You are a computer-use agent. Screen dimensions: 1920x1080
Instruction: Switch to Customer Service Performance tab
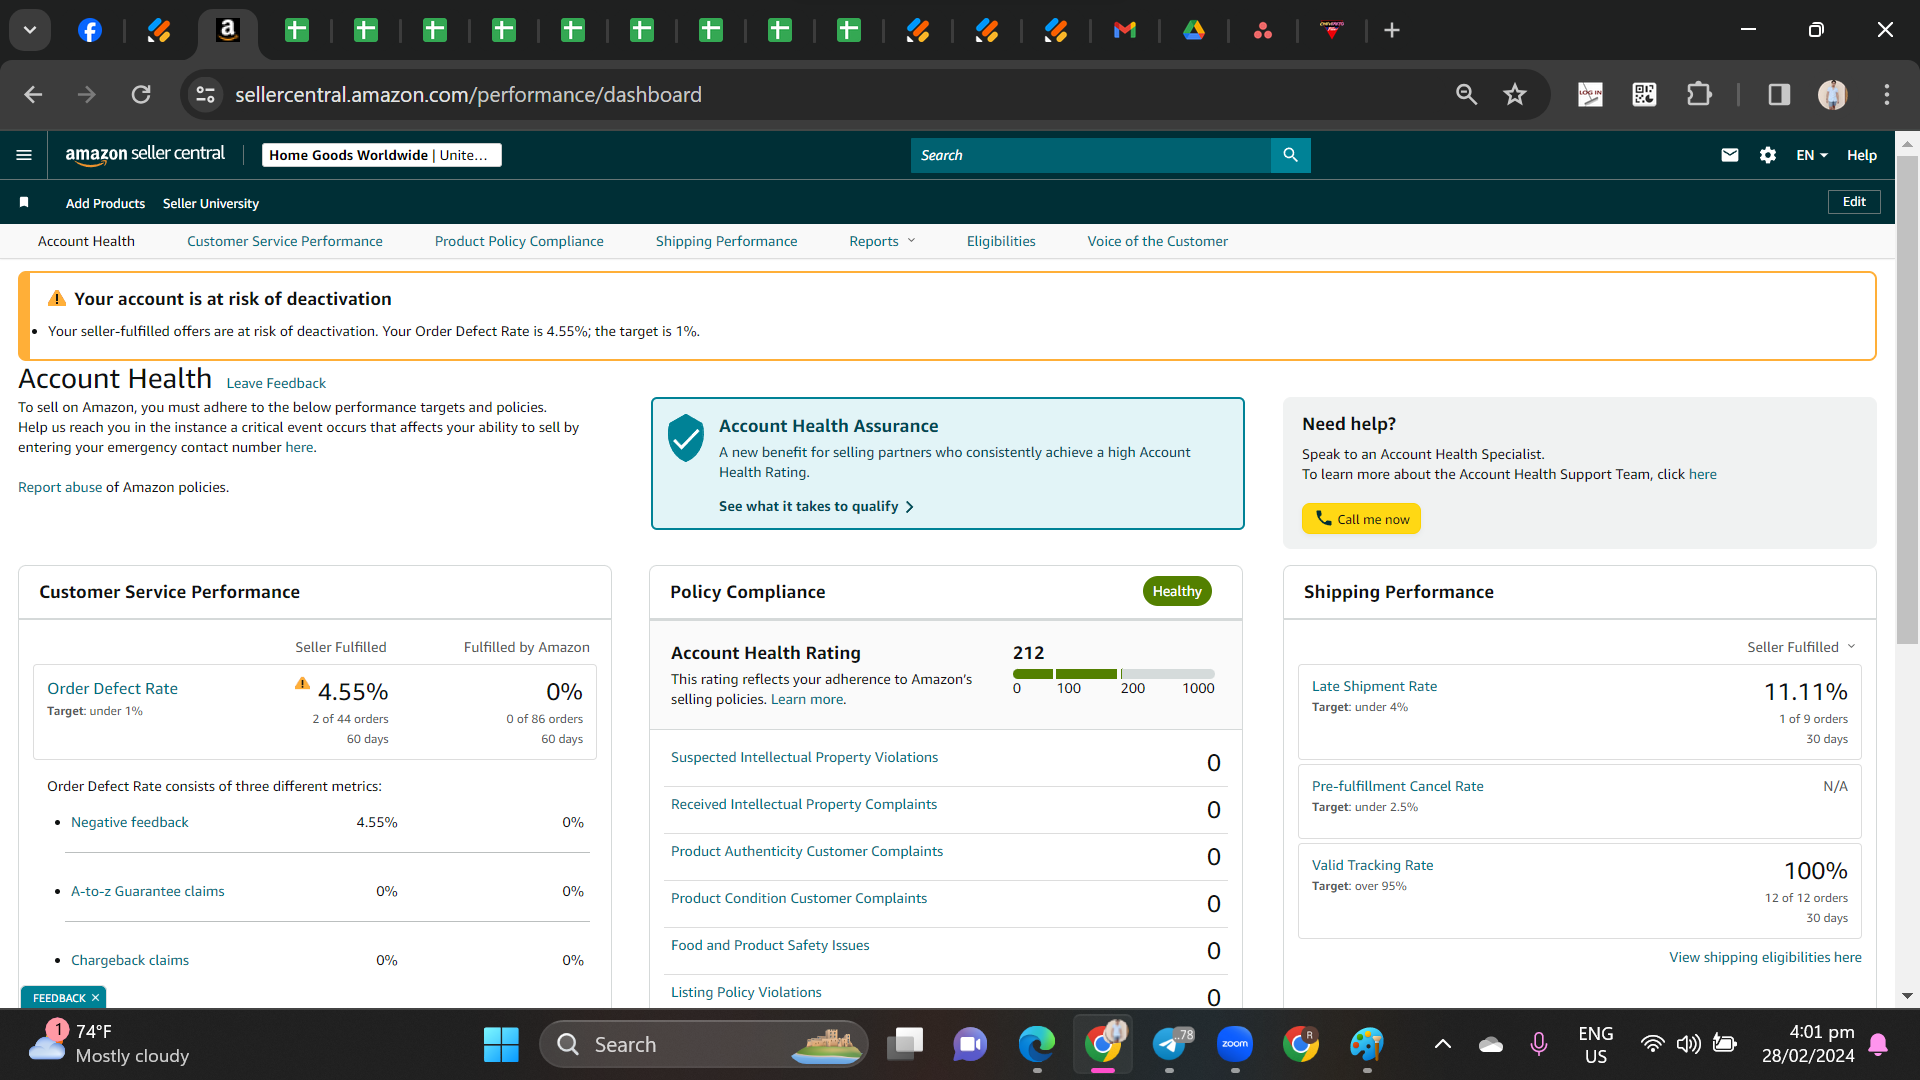pos(285,241)
